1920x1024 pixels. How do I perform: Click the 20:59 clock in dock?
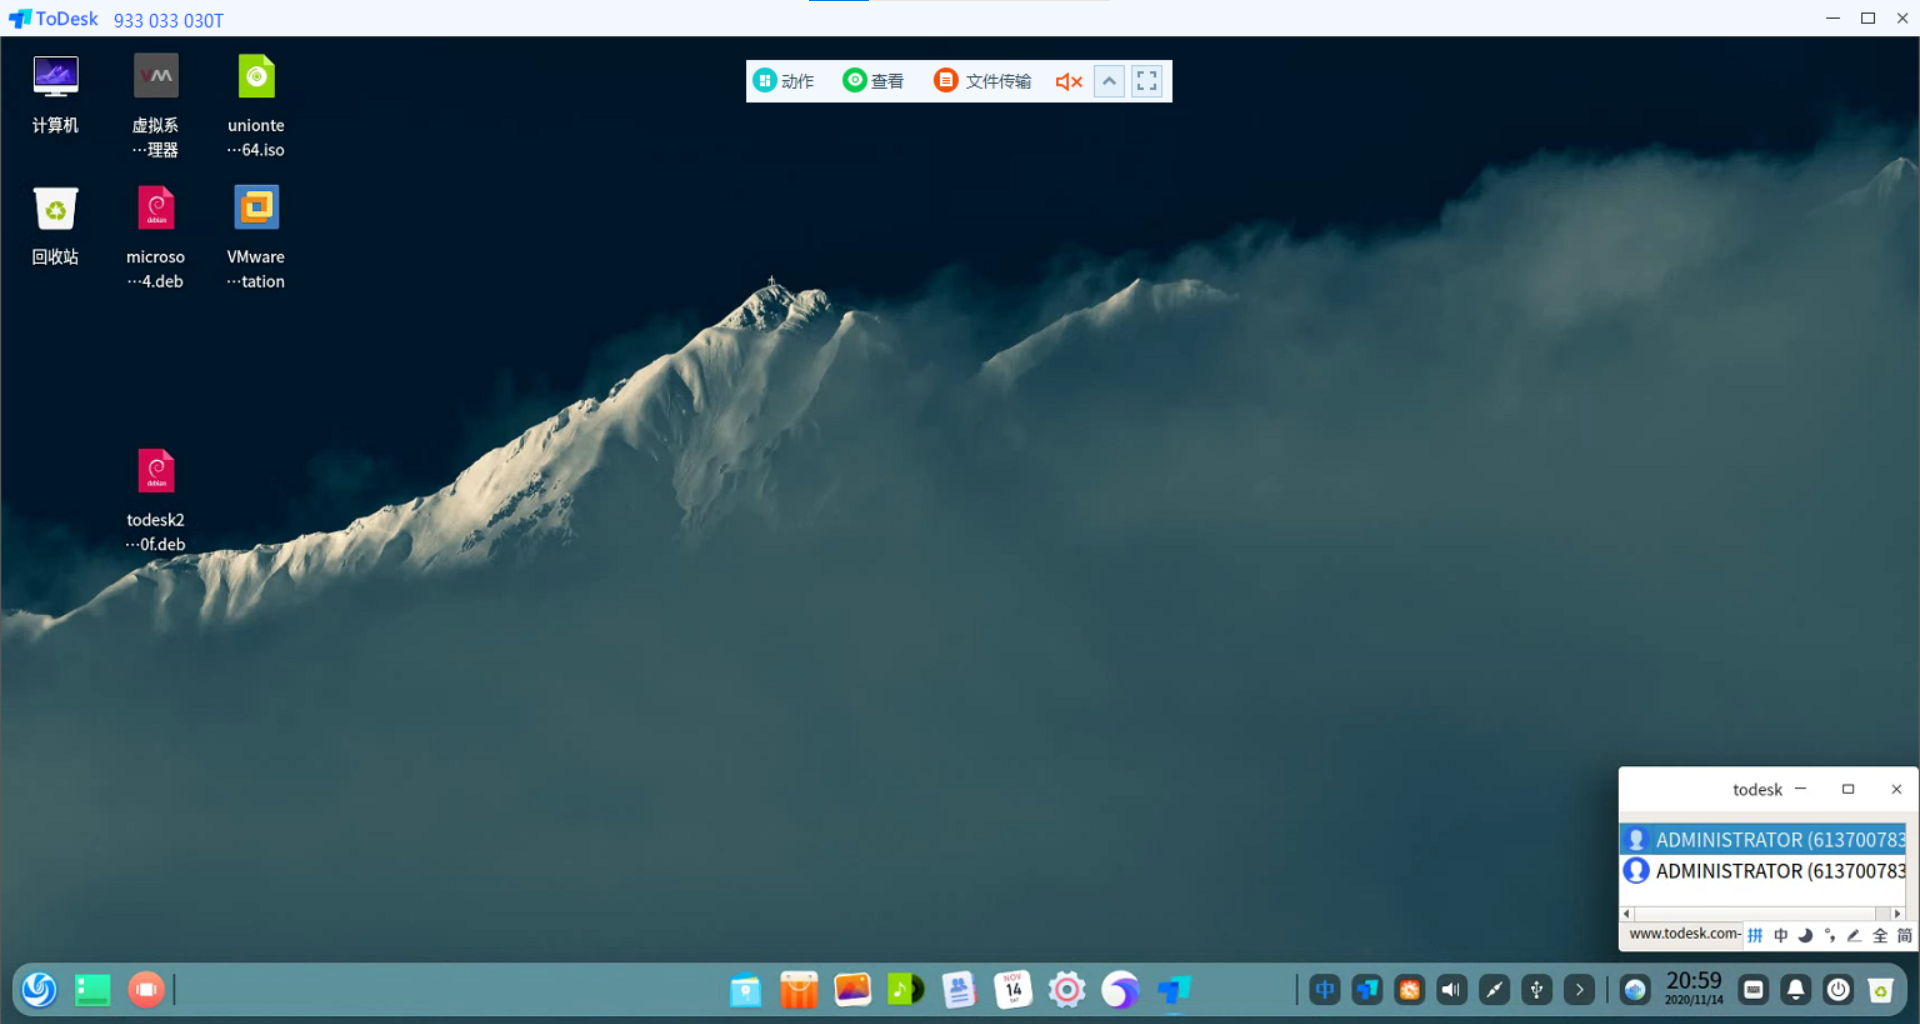pyautogui.click(x=1694, y=987)
